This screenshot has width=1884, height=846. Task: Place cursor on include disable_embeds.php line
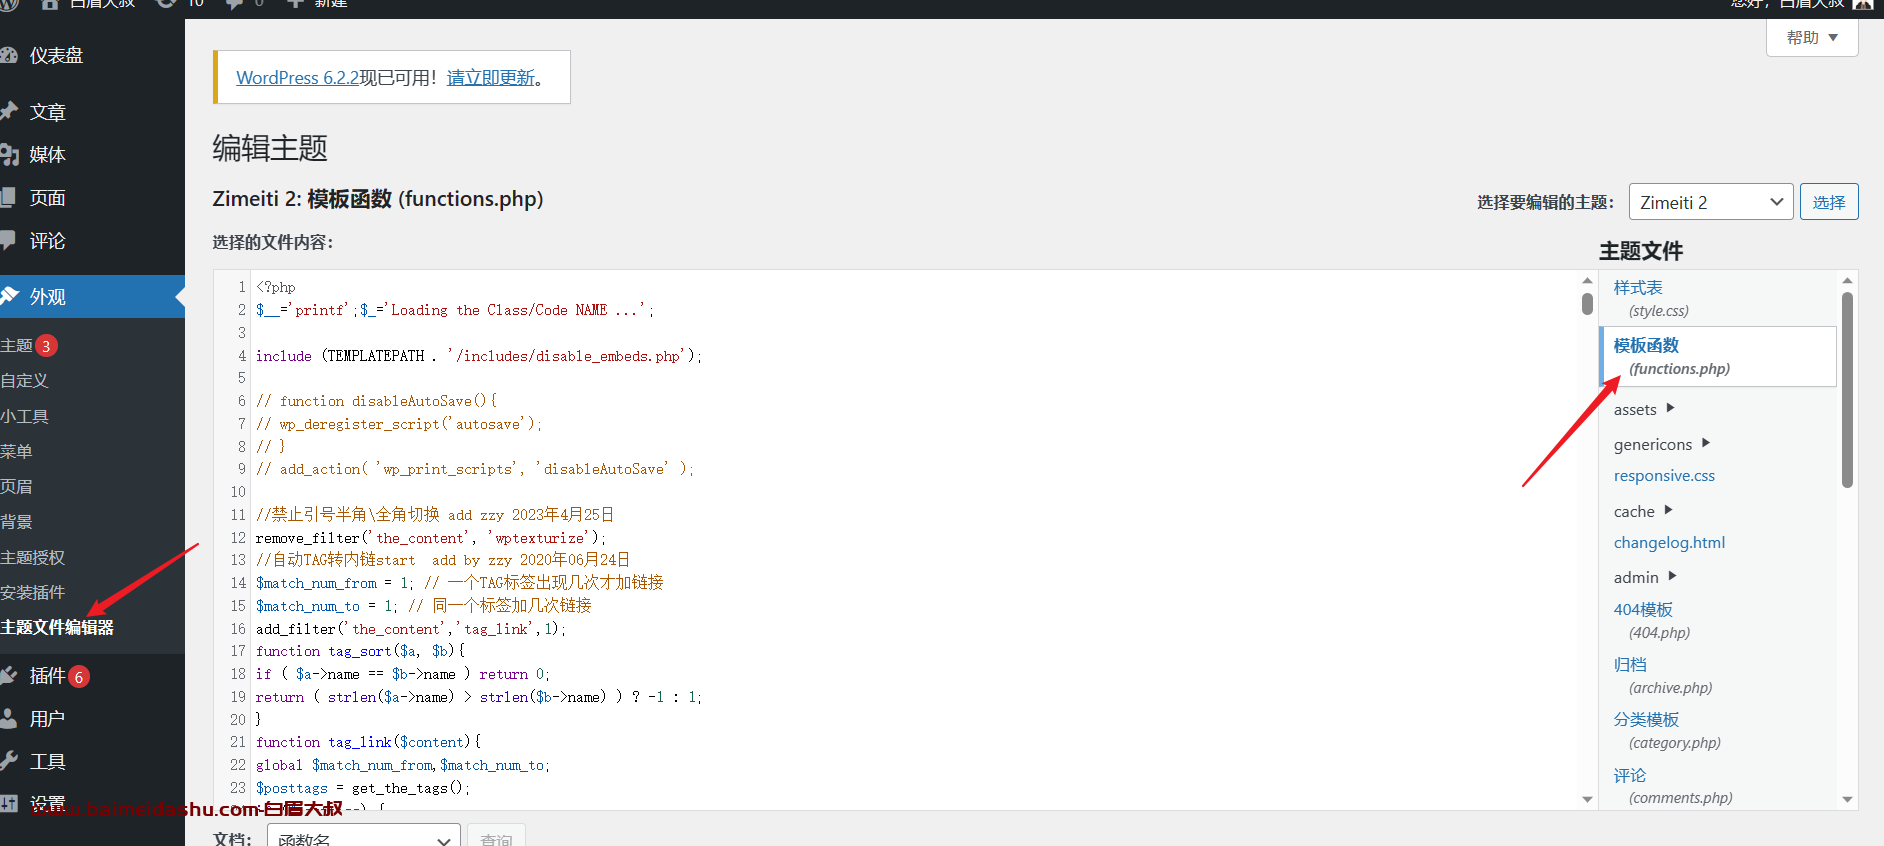pyautogui.click(x=479, y=356)
